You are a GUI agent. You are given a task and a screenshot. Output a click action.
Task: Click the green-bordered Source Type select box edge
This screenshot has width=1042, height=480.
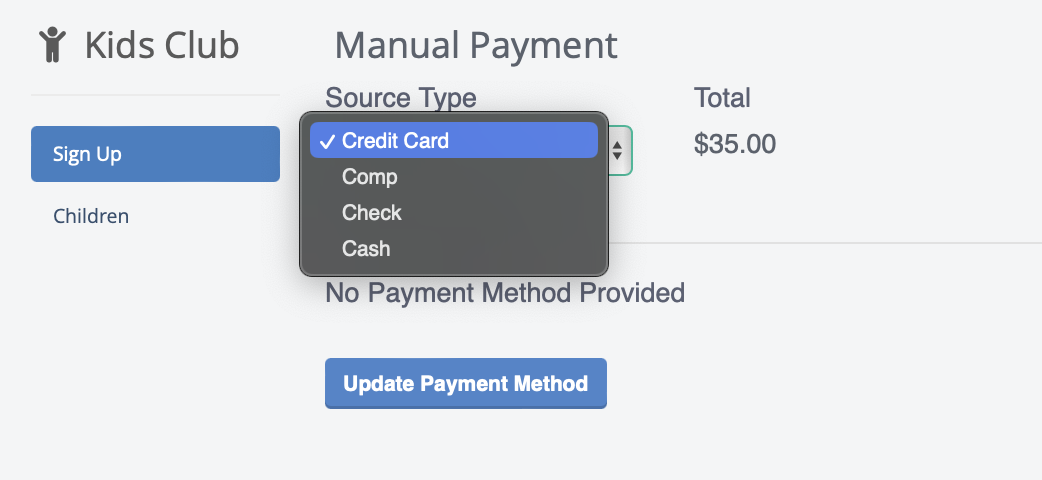[630, 150]
